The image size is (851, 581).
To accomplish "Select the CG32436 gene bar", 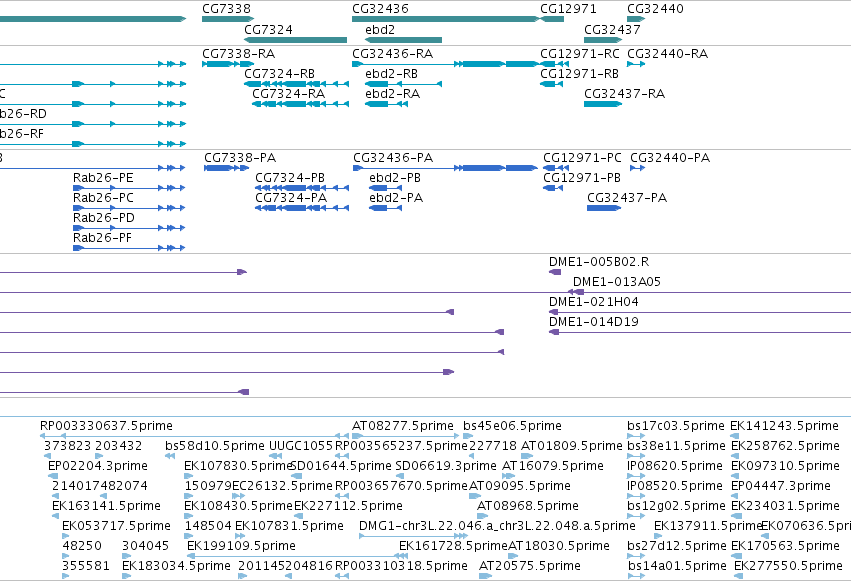I will [446, 19].
